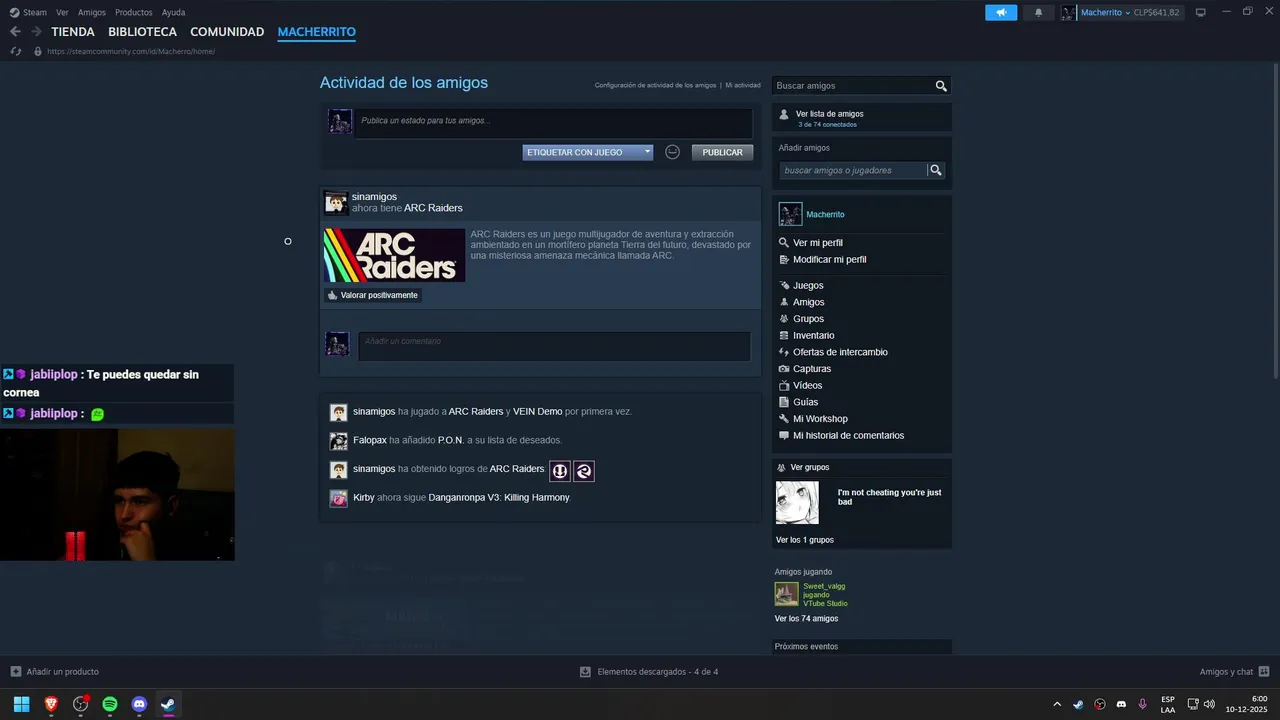The height and width of the screenshot is (720, 1280).
Task: Open Sweet_valgg friend playing entry
Action: coord(811,595)
